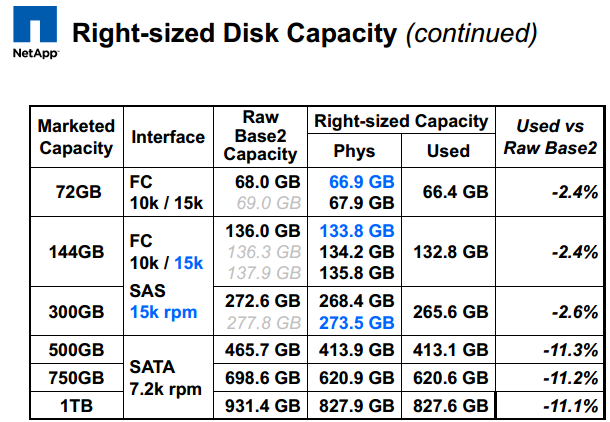Click the "Right-sized Disk Capacity" slide title
The height and width of the screenshot is (422, 610).
click(x=235, y=33)
